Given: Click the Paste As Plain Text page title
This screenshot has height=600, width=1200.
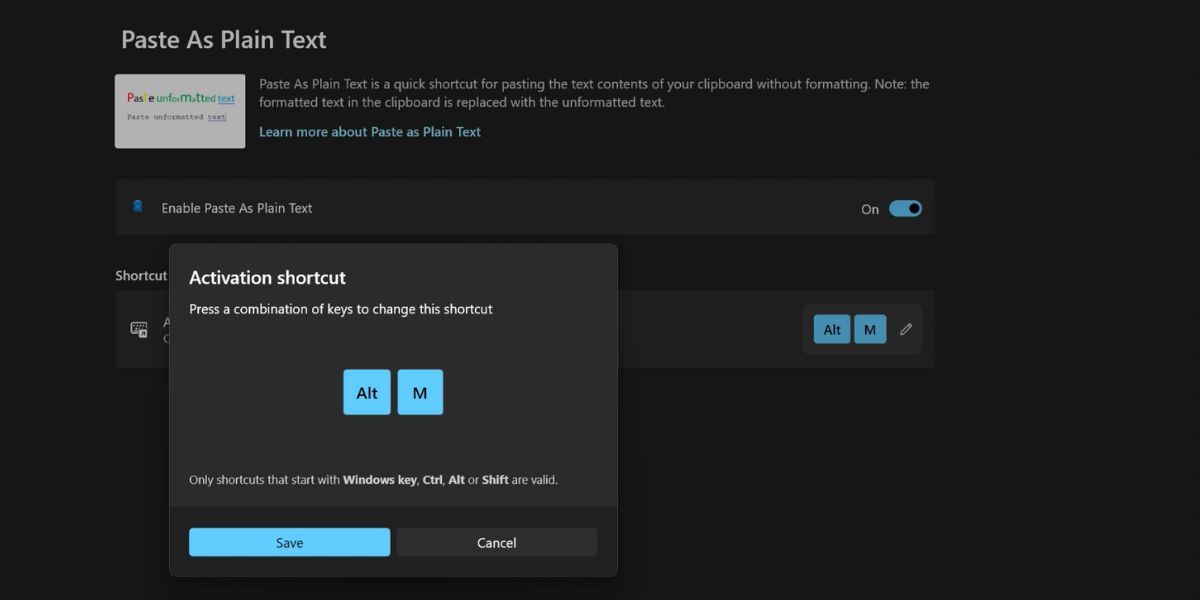Looking at the screenshot, I should 223,40.
